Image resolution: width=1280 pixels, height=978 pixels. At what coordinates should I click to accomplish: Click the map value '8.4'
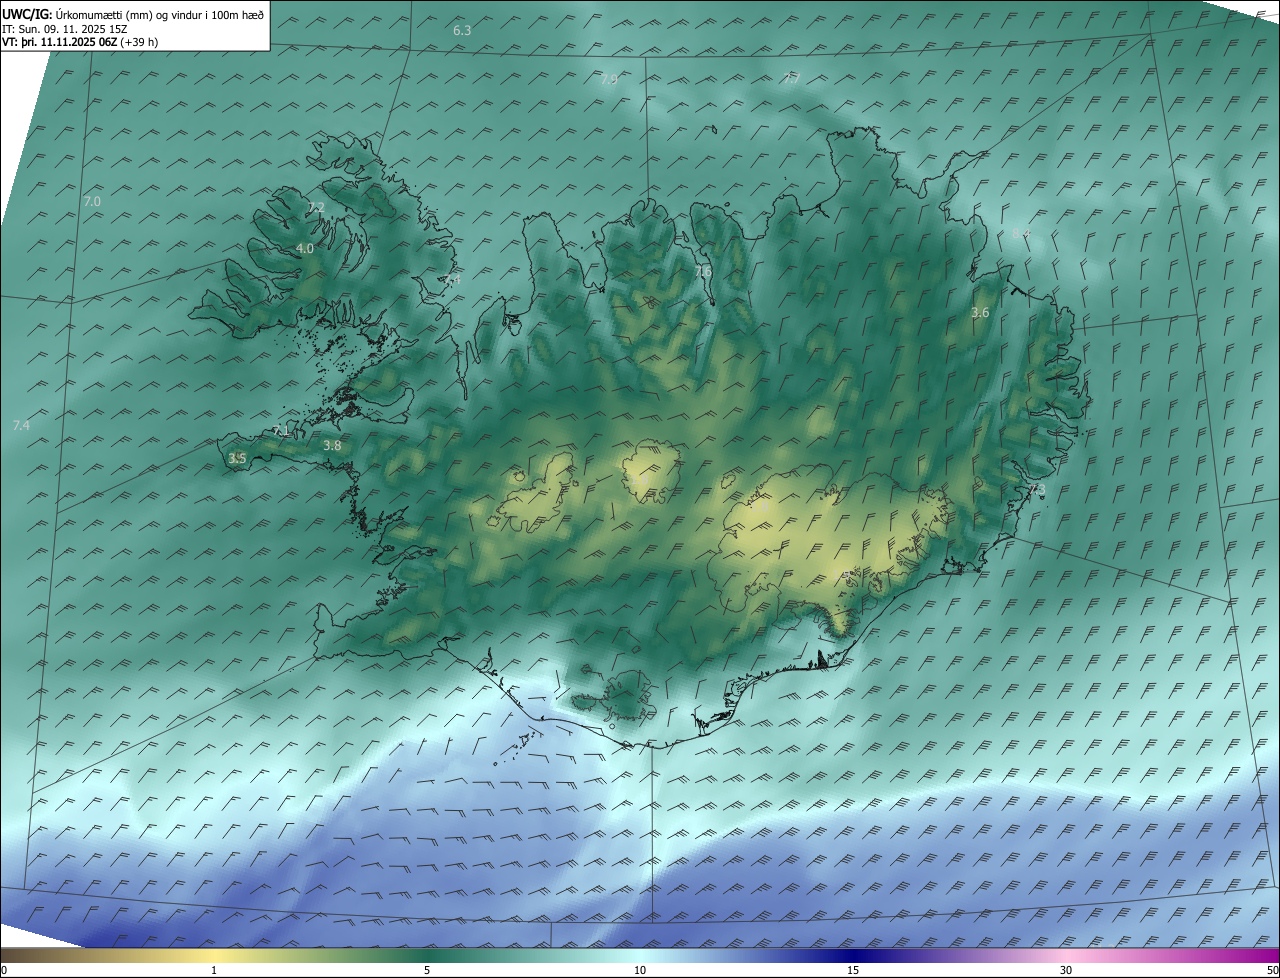click(1021, 234)
